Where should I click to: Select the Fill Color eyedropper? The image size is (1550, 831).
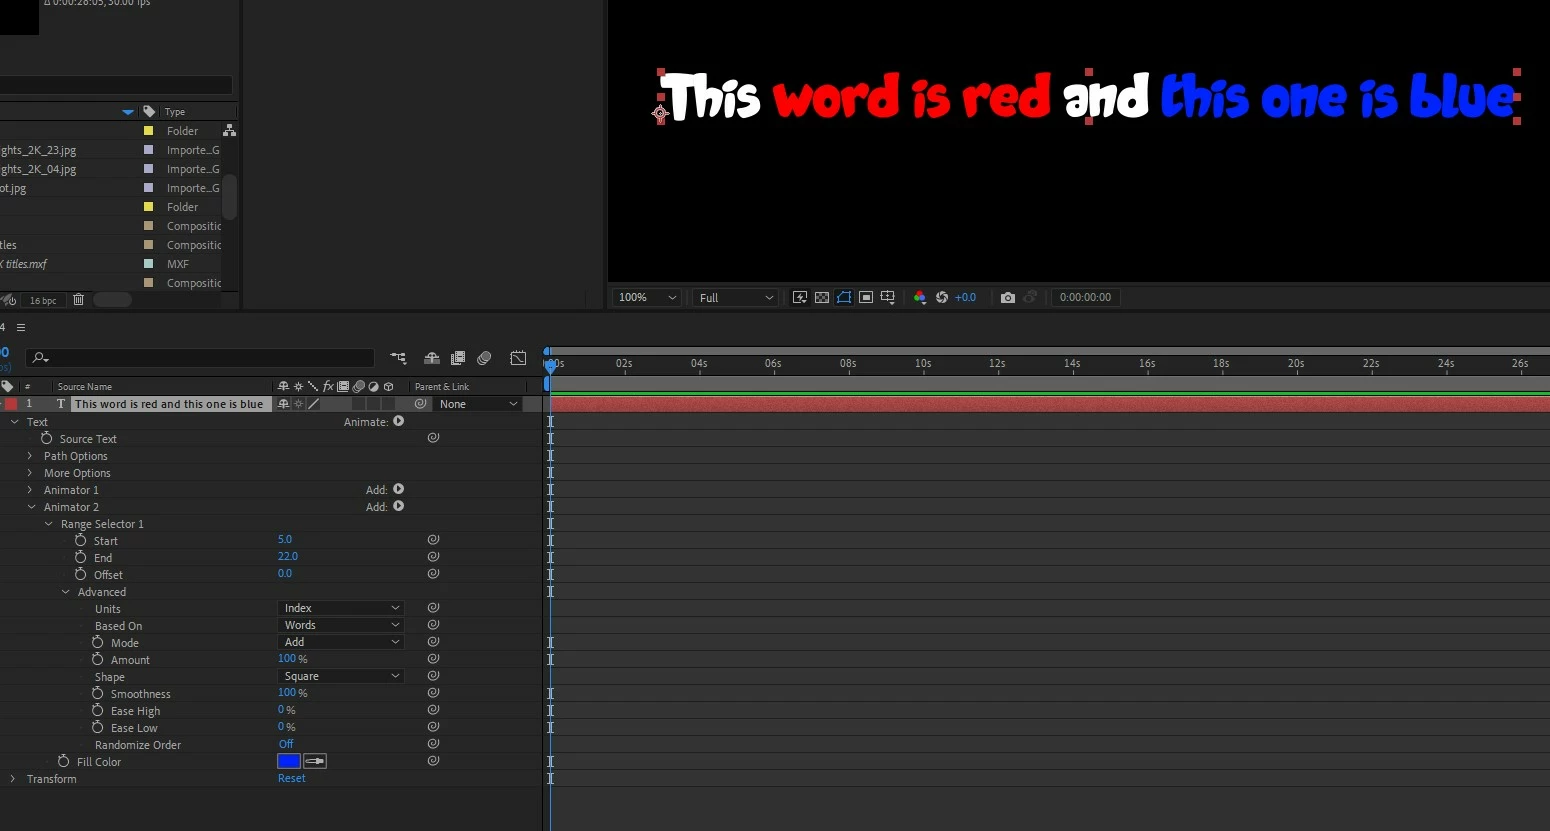point(315,761)
